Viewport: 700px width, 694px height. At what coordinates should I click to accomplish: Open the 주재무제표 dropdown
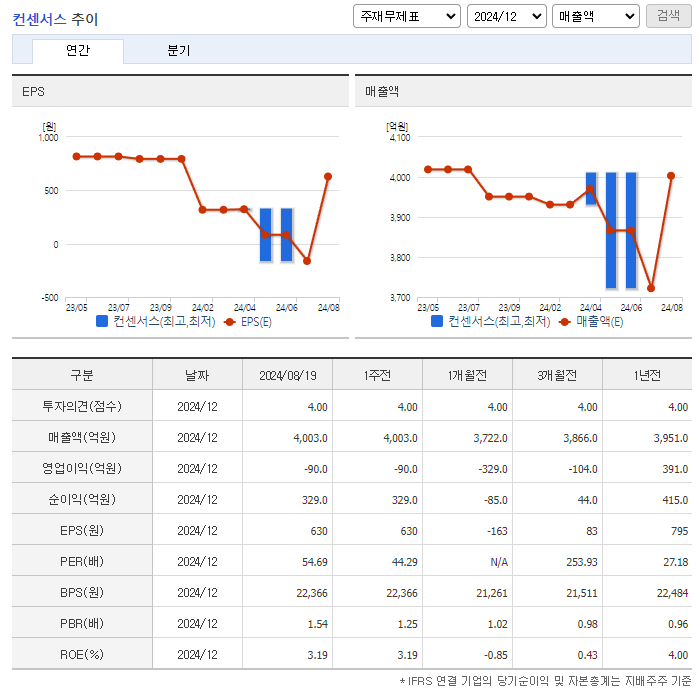tap(406, 17)
